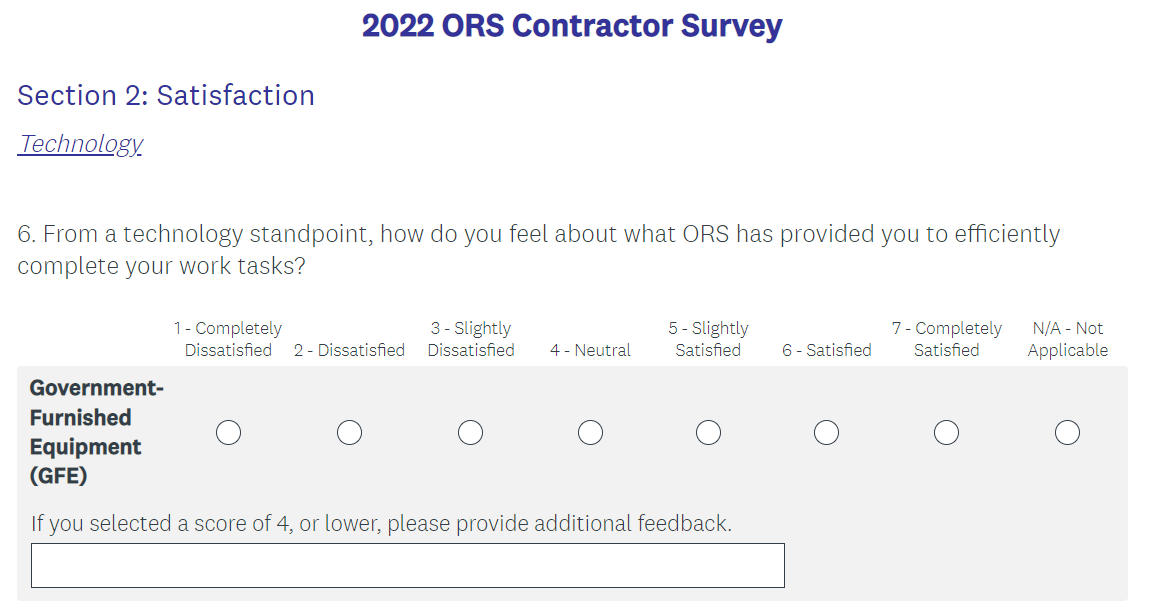Select the 3 - Slightly Dissatisfied radio button

pos(470,433)
